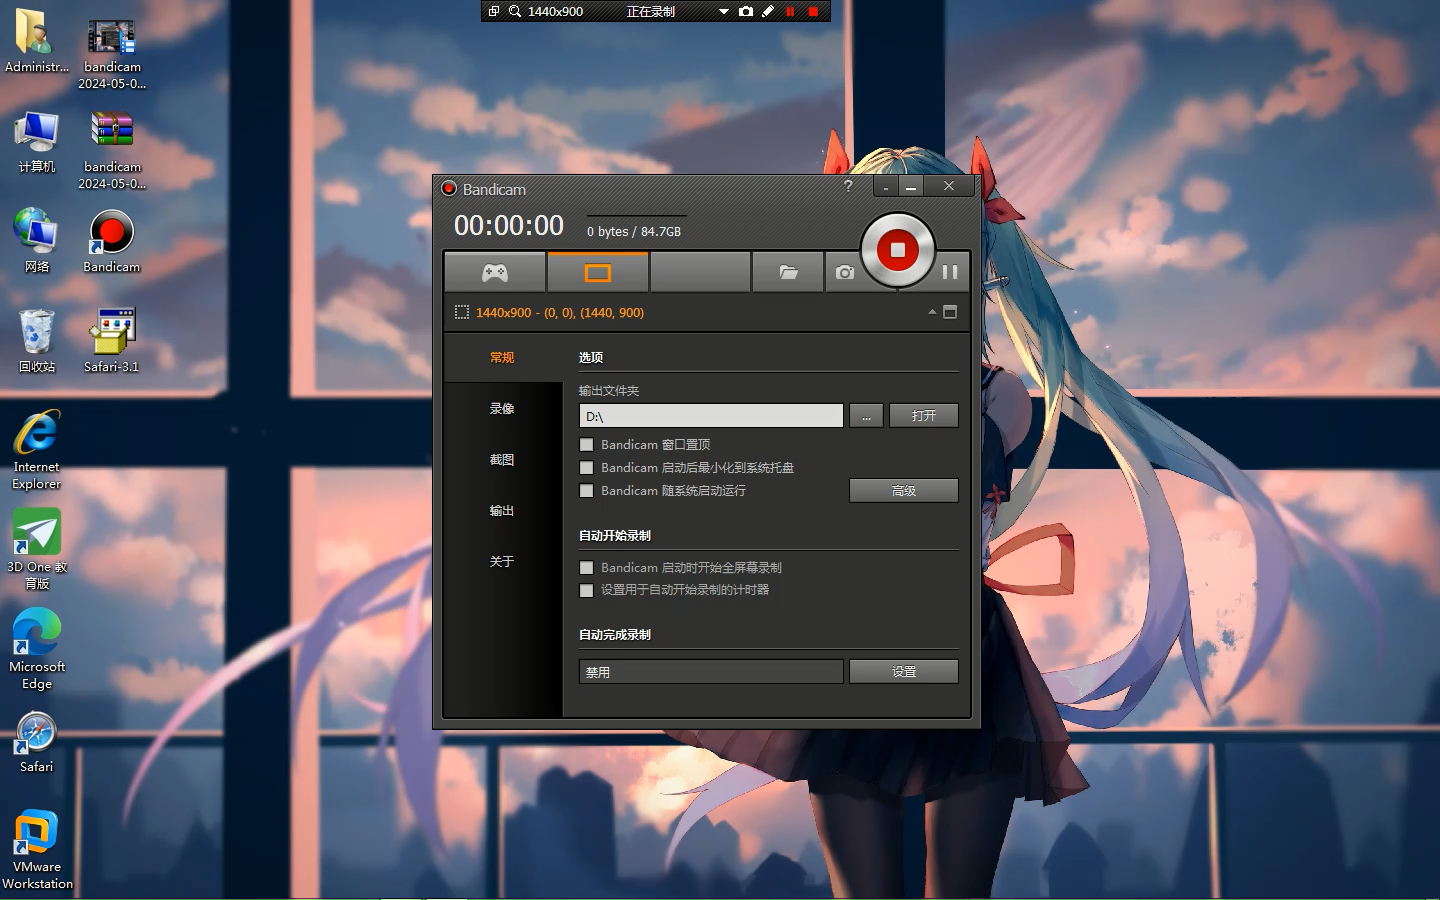Click the output folder path field D:\

(711, 416)
